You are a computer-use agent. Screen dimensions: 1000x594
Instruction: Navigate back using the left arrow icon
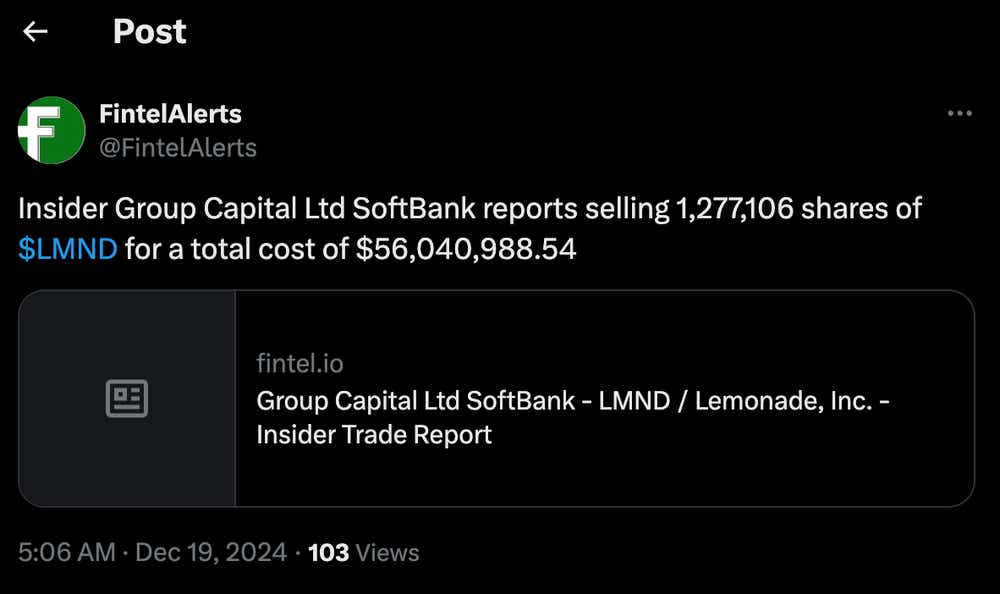point(35,31)
